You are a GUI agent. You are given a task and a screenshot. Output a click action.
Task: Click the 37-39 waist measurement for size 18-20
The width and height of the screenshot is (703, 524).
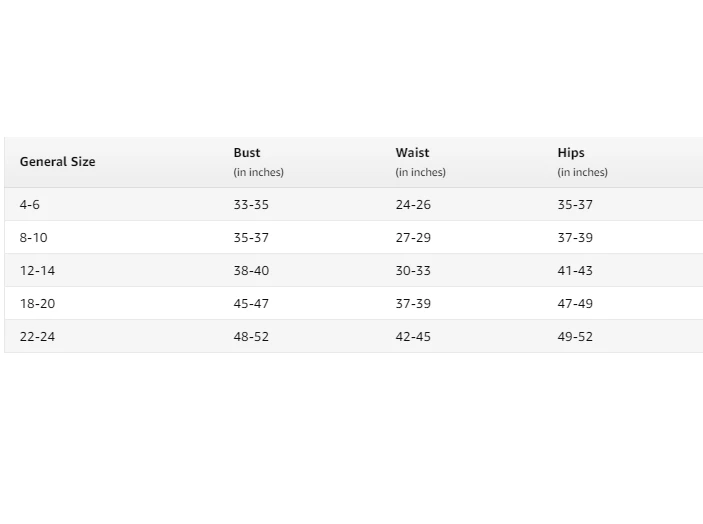coord(413,303)
